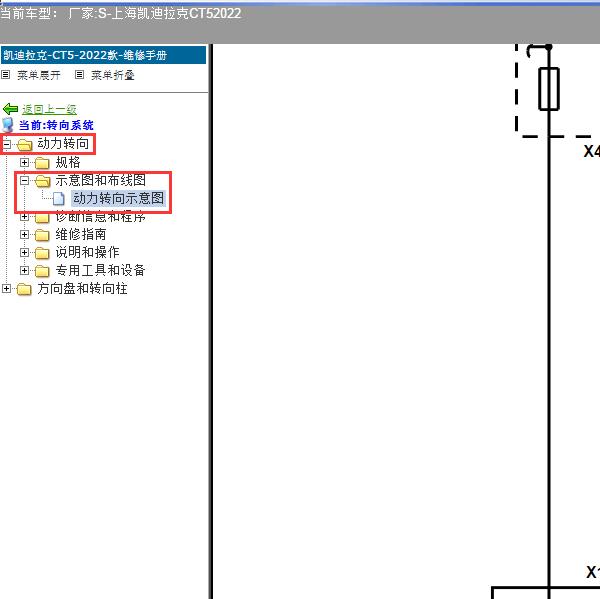
Task: Click the 说明和操作 folder icon
Action: pyautogui.click(x=42, y=253)
